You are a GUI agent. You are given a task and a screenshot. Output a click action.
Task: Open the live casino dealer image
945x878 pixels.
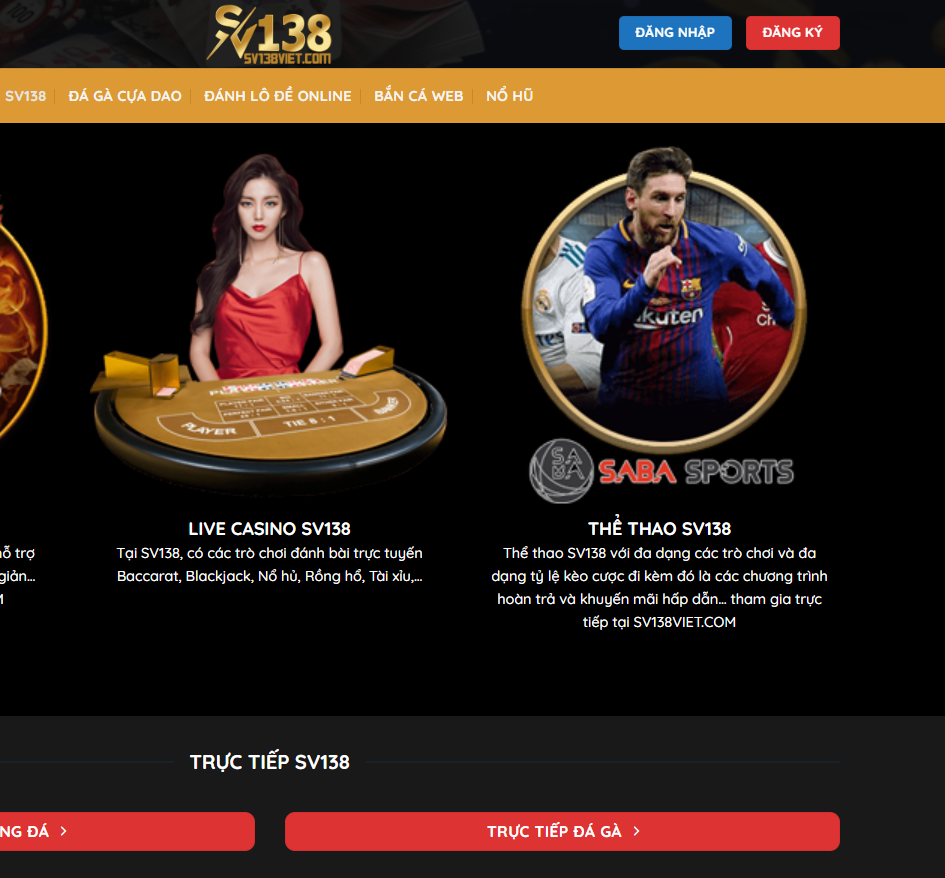click(269, 321)
